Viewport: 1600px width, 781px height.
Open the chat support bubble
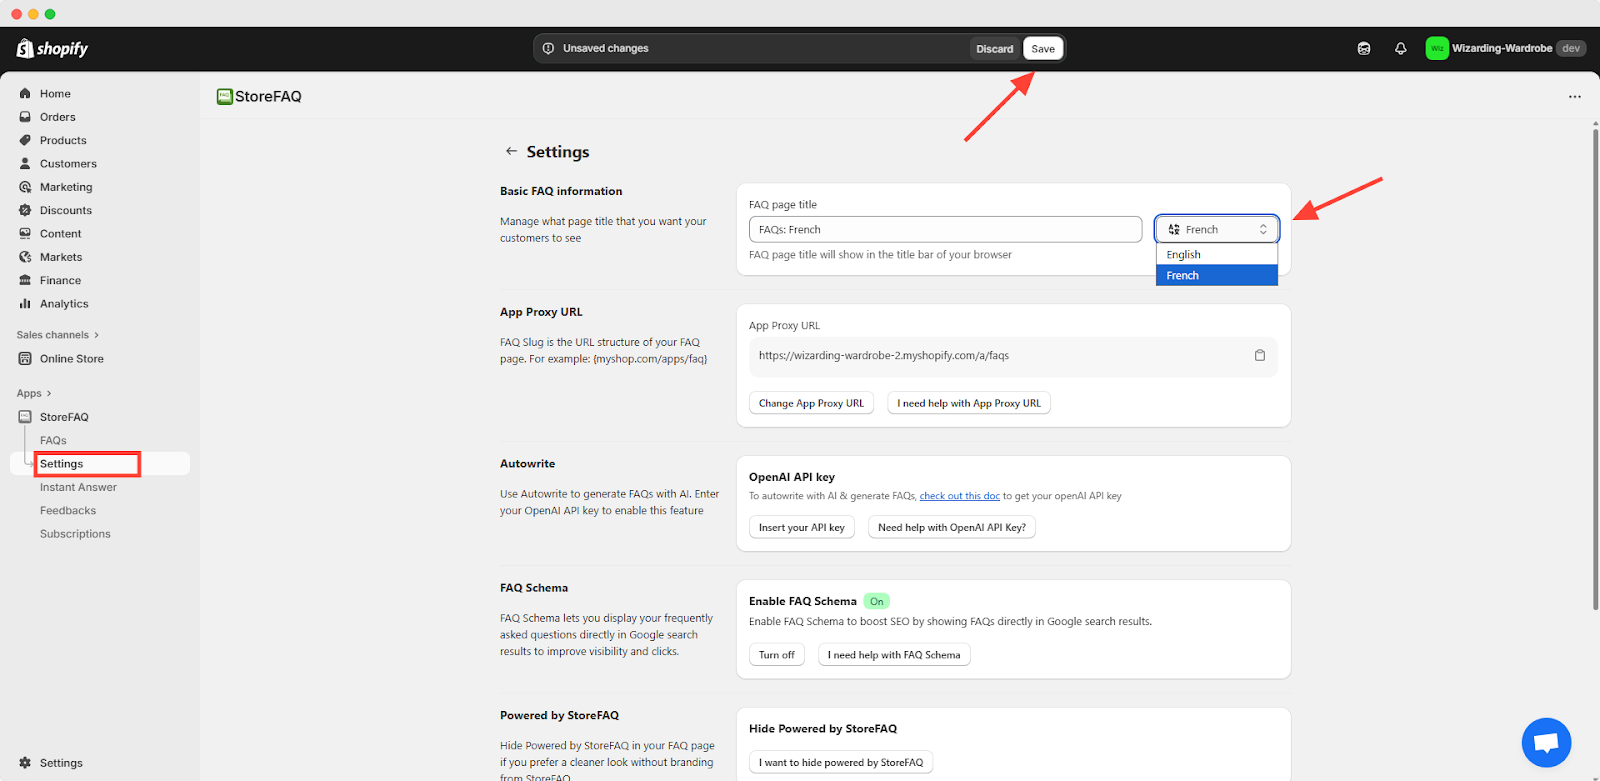(x=1546, y=743)
